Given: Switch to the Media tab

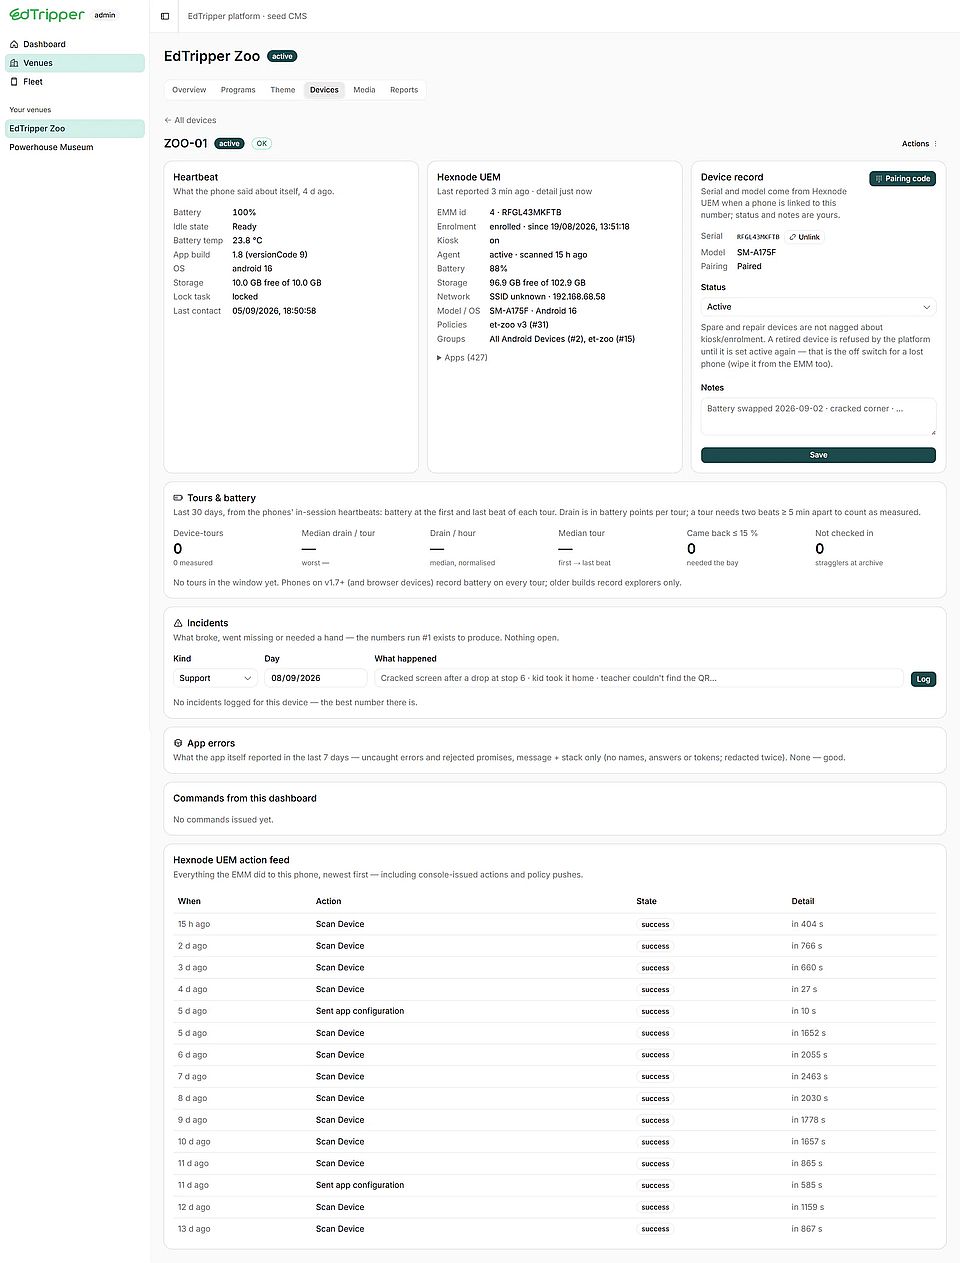Looking at the screenshot, I should [364, 90].
